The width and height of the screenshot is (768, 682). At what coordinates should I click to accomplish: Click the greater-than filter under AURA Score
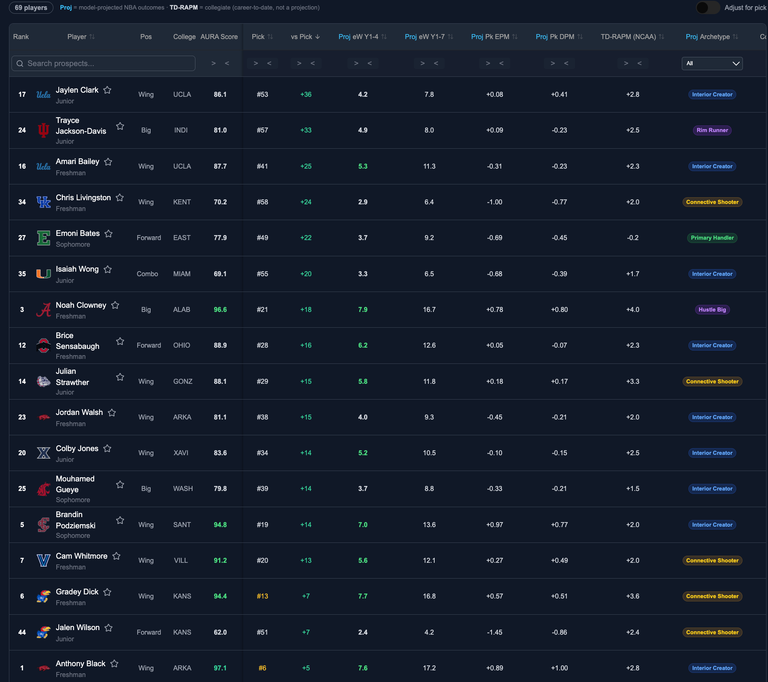click(213, 63)
